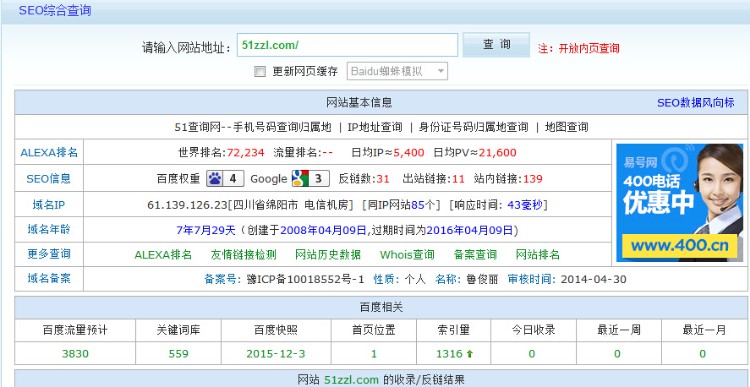Click 51zzl.com link in results header

click(351, 380)
